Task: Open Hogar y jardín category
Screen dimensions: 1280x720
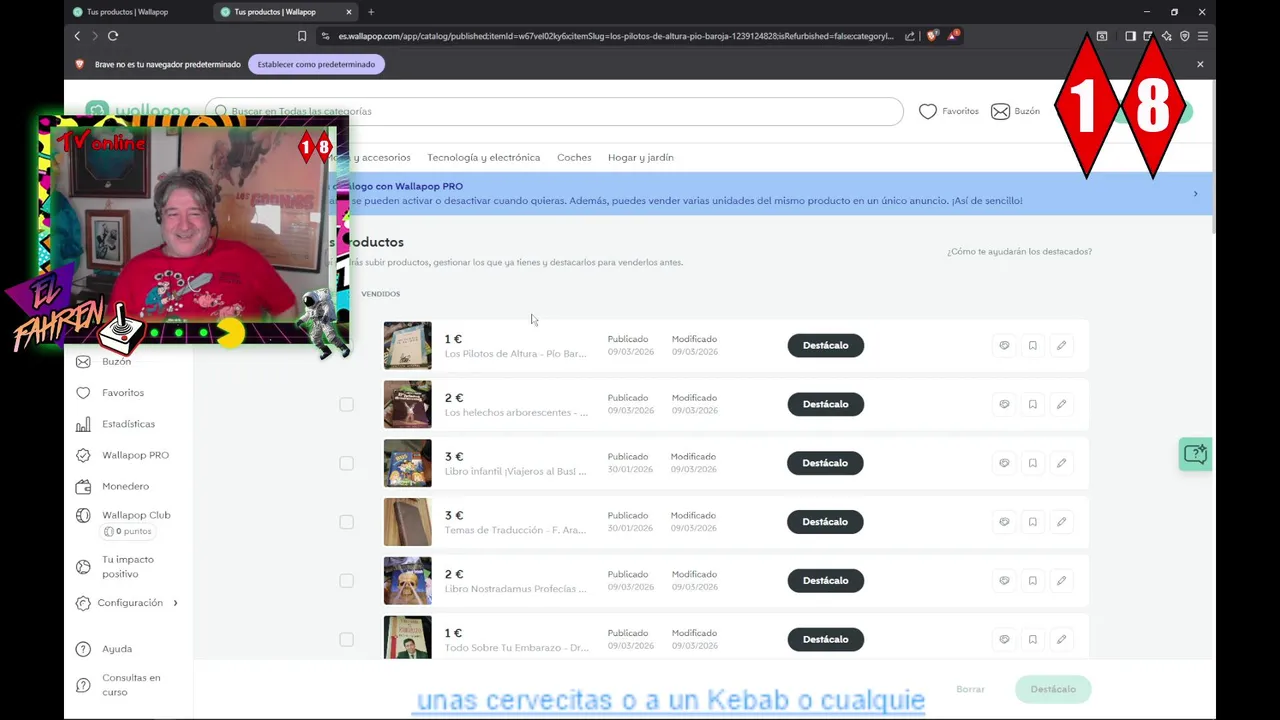Action: point(641,157)
